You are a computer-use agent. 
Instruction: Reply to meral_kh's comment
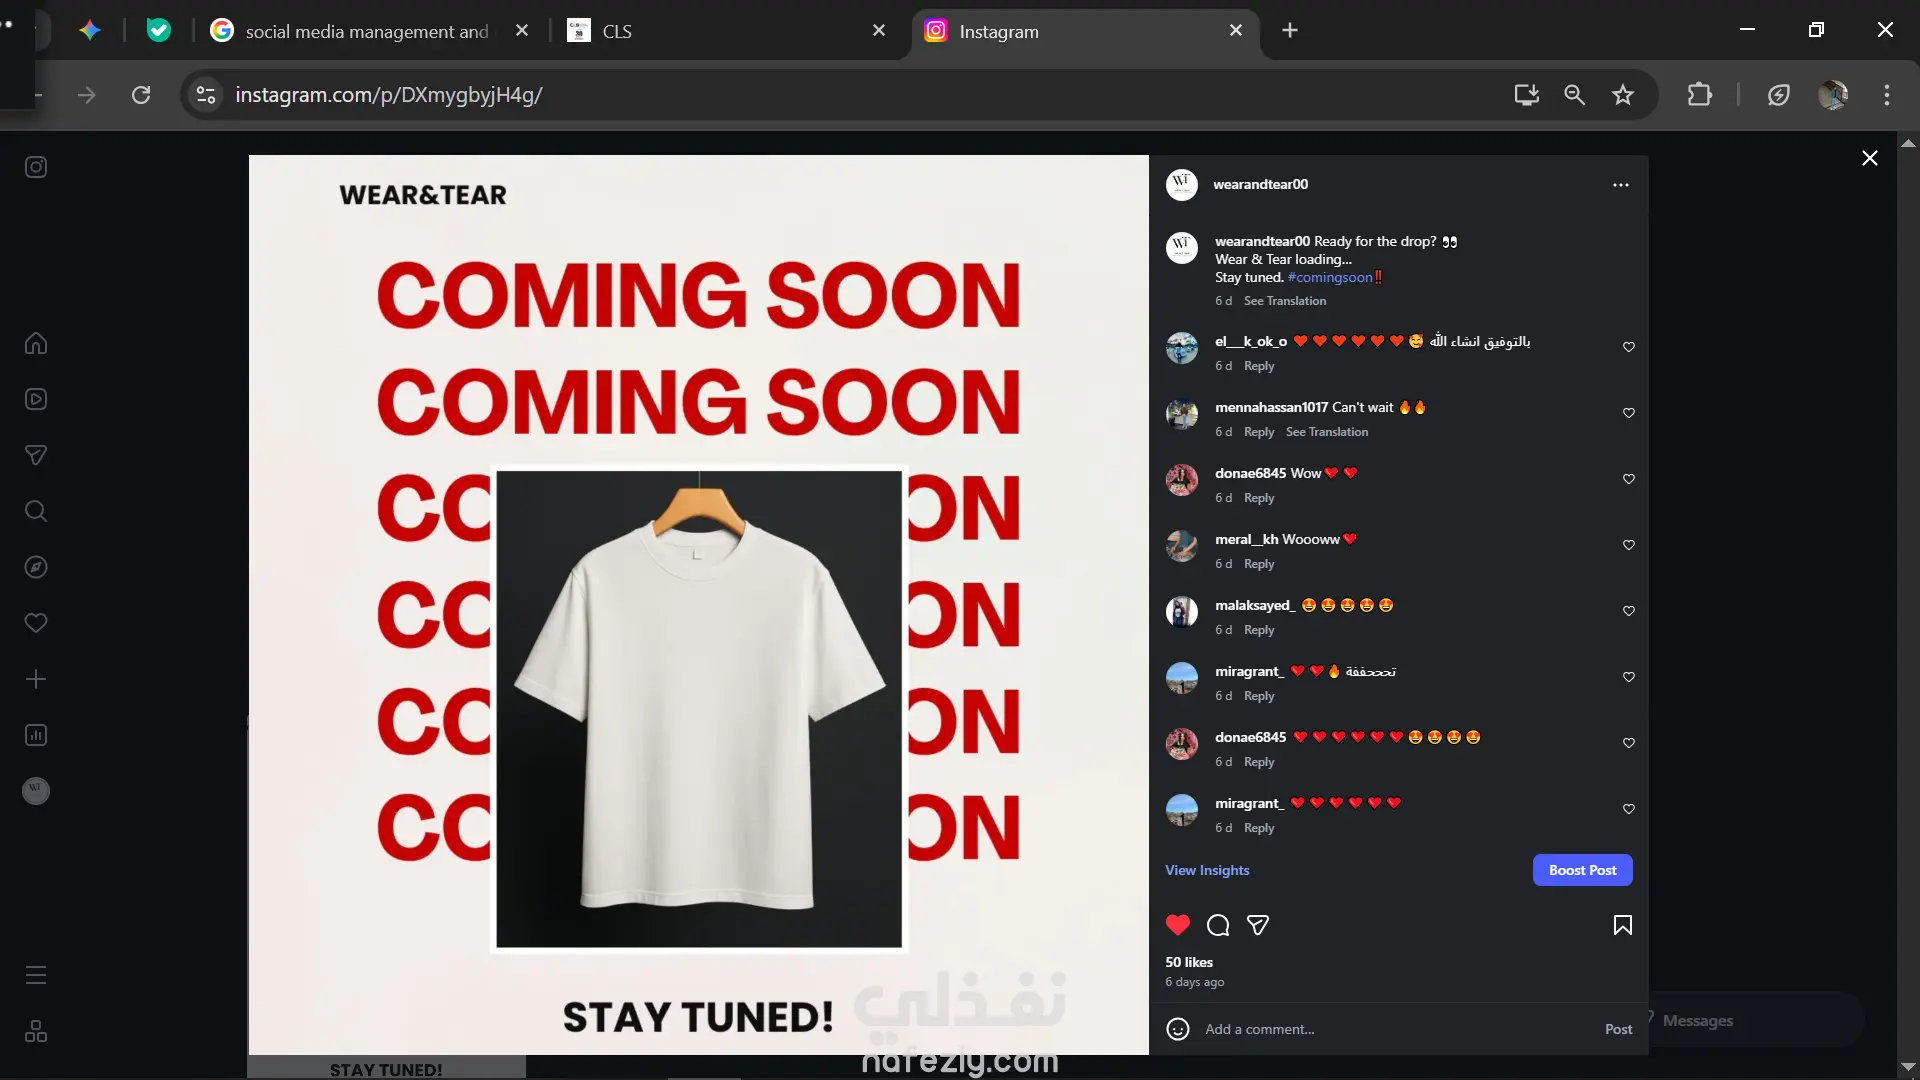click(1259, 564)
